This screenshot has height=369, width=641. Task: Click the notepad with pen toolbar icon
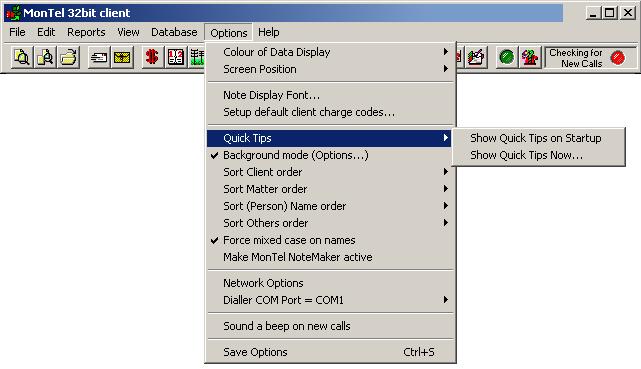(x=476, y=57)
